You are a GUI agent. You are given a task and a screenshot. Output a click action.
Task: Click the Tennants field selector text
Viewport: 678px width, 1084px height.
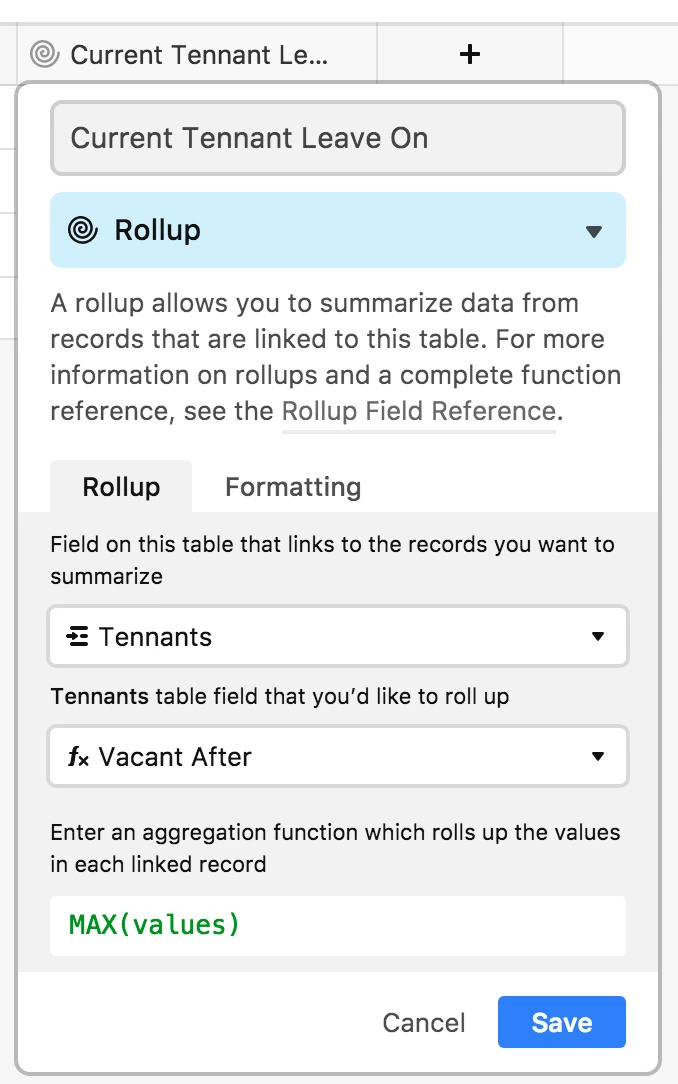(156, 637)
